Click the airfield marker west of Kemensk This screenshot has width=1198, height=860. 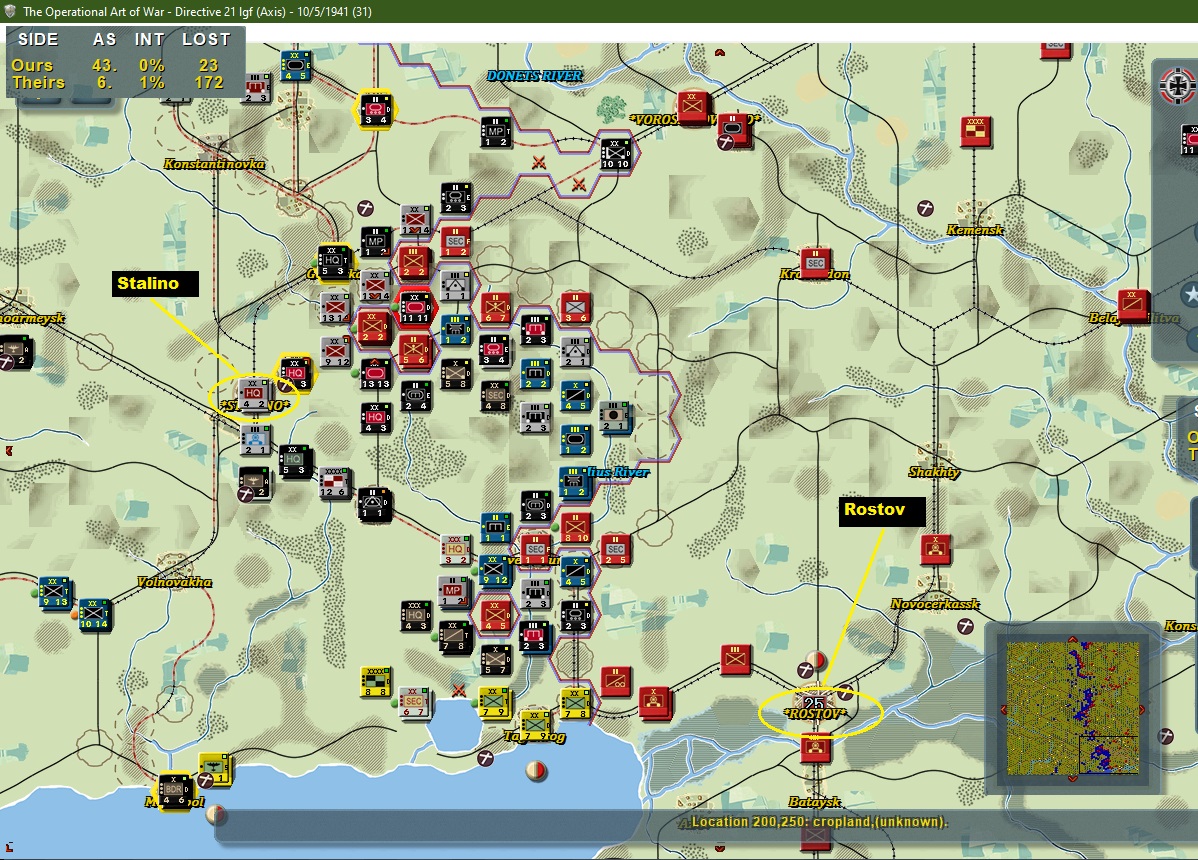coord(925,208)
